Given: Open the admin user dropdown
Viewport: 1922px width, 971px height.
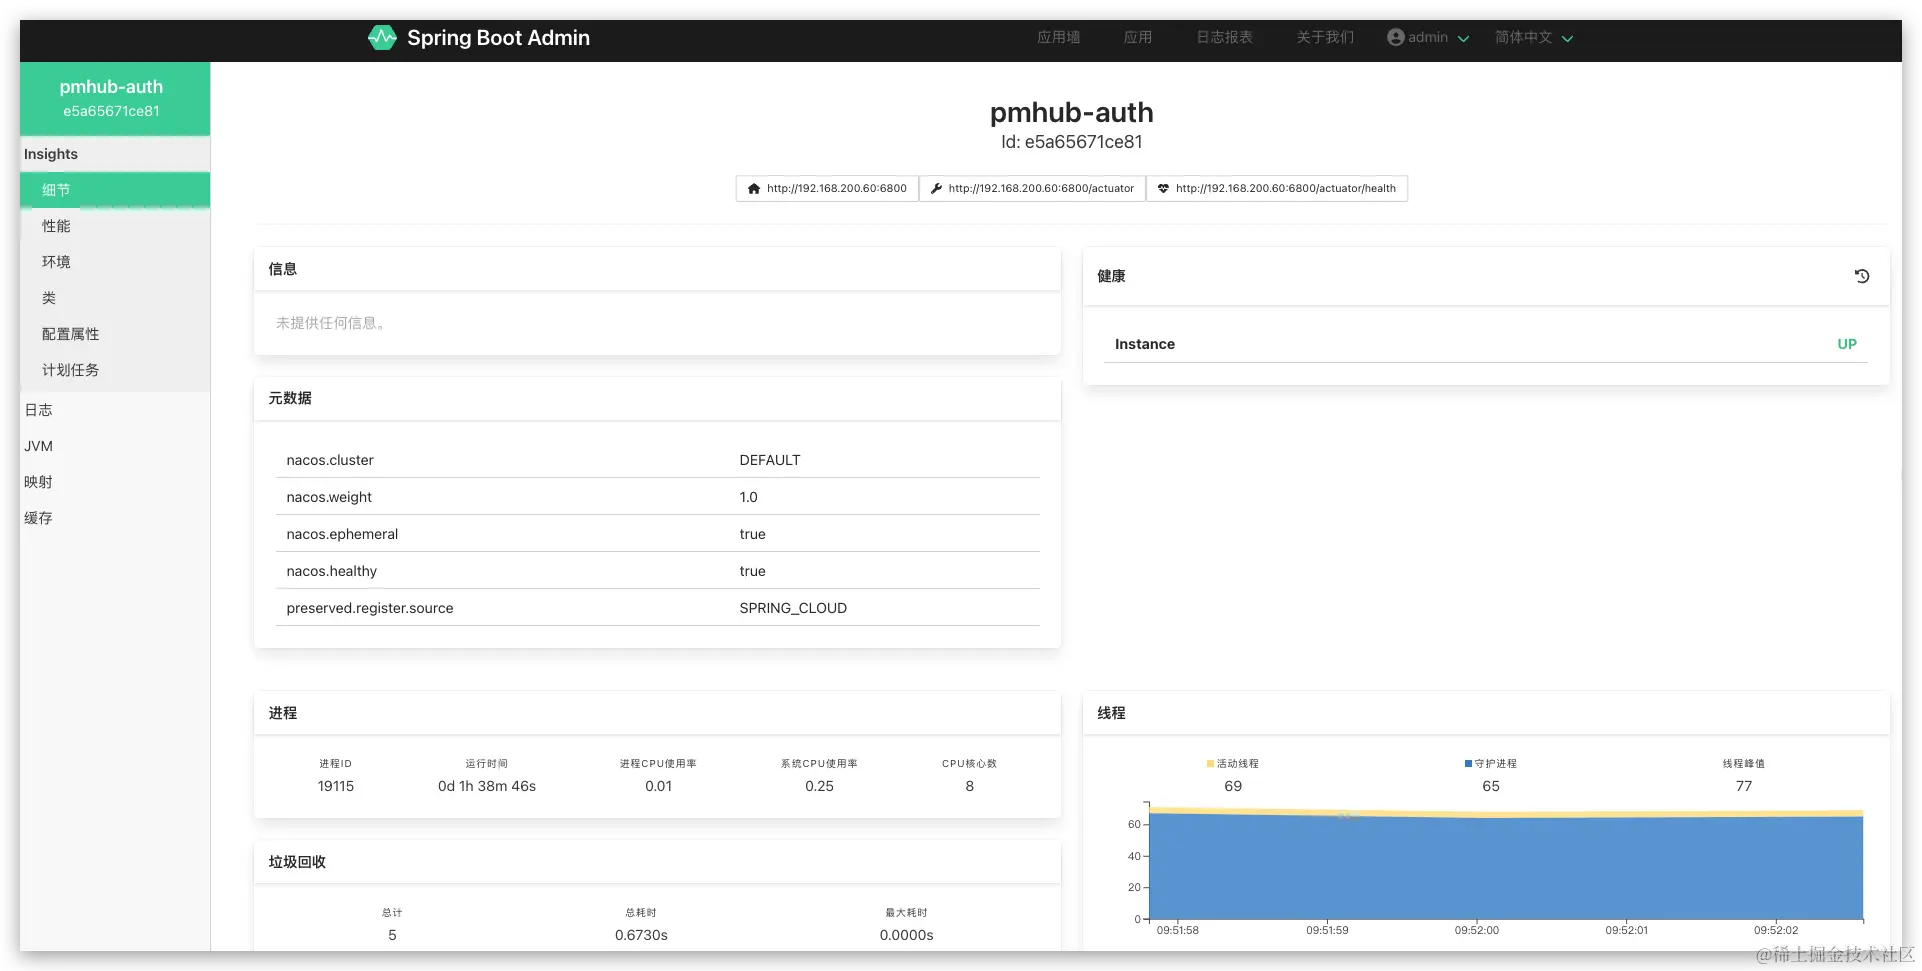Looking at the screenshot, I should point(1428,37).
